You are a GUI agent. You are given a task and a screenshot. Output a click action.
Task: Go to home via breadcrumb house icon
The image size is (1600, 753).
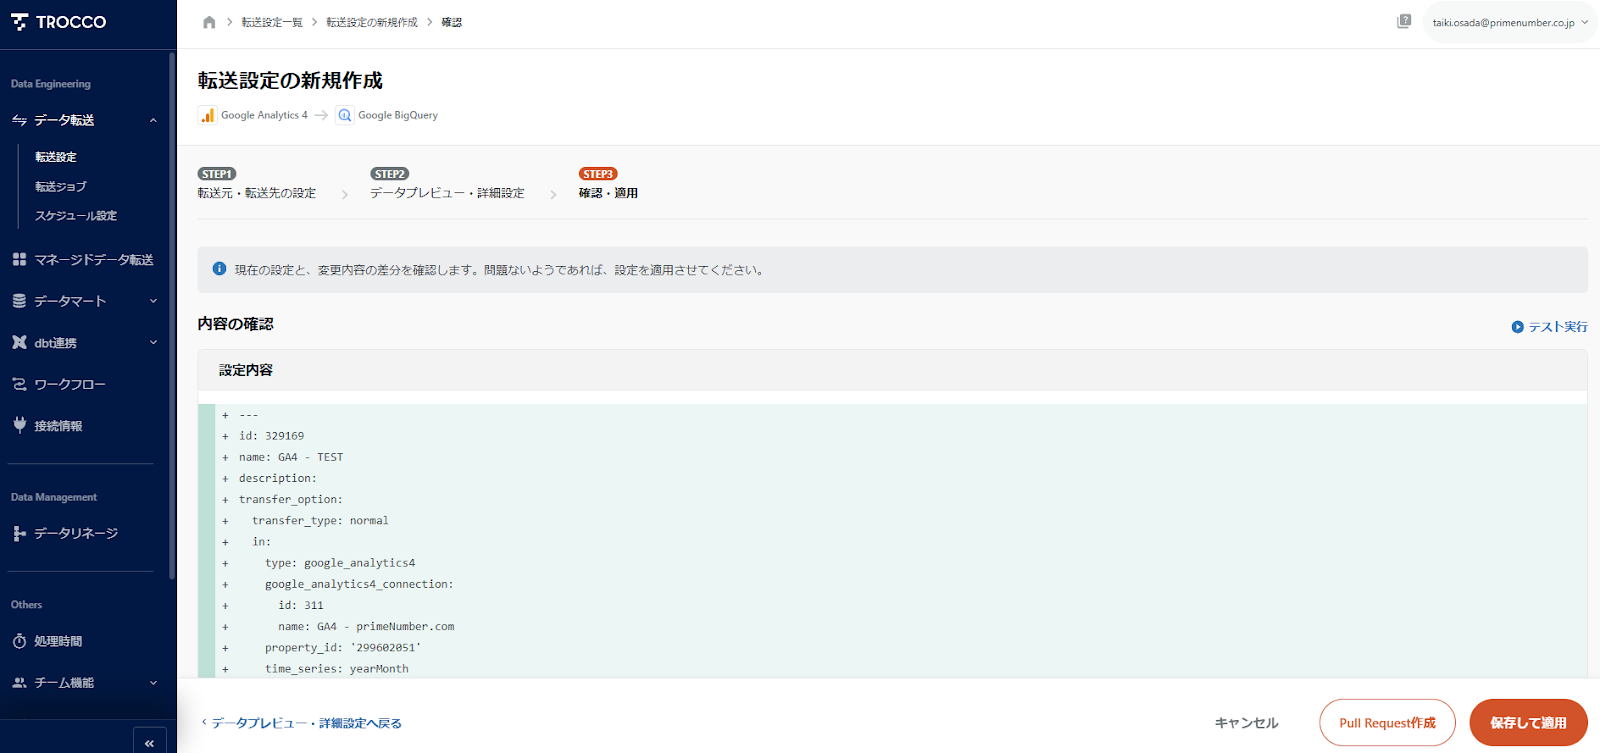click(209, 22)
